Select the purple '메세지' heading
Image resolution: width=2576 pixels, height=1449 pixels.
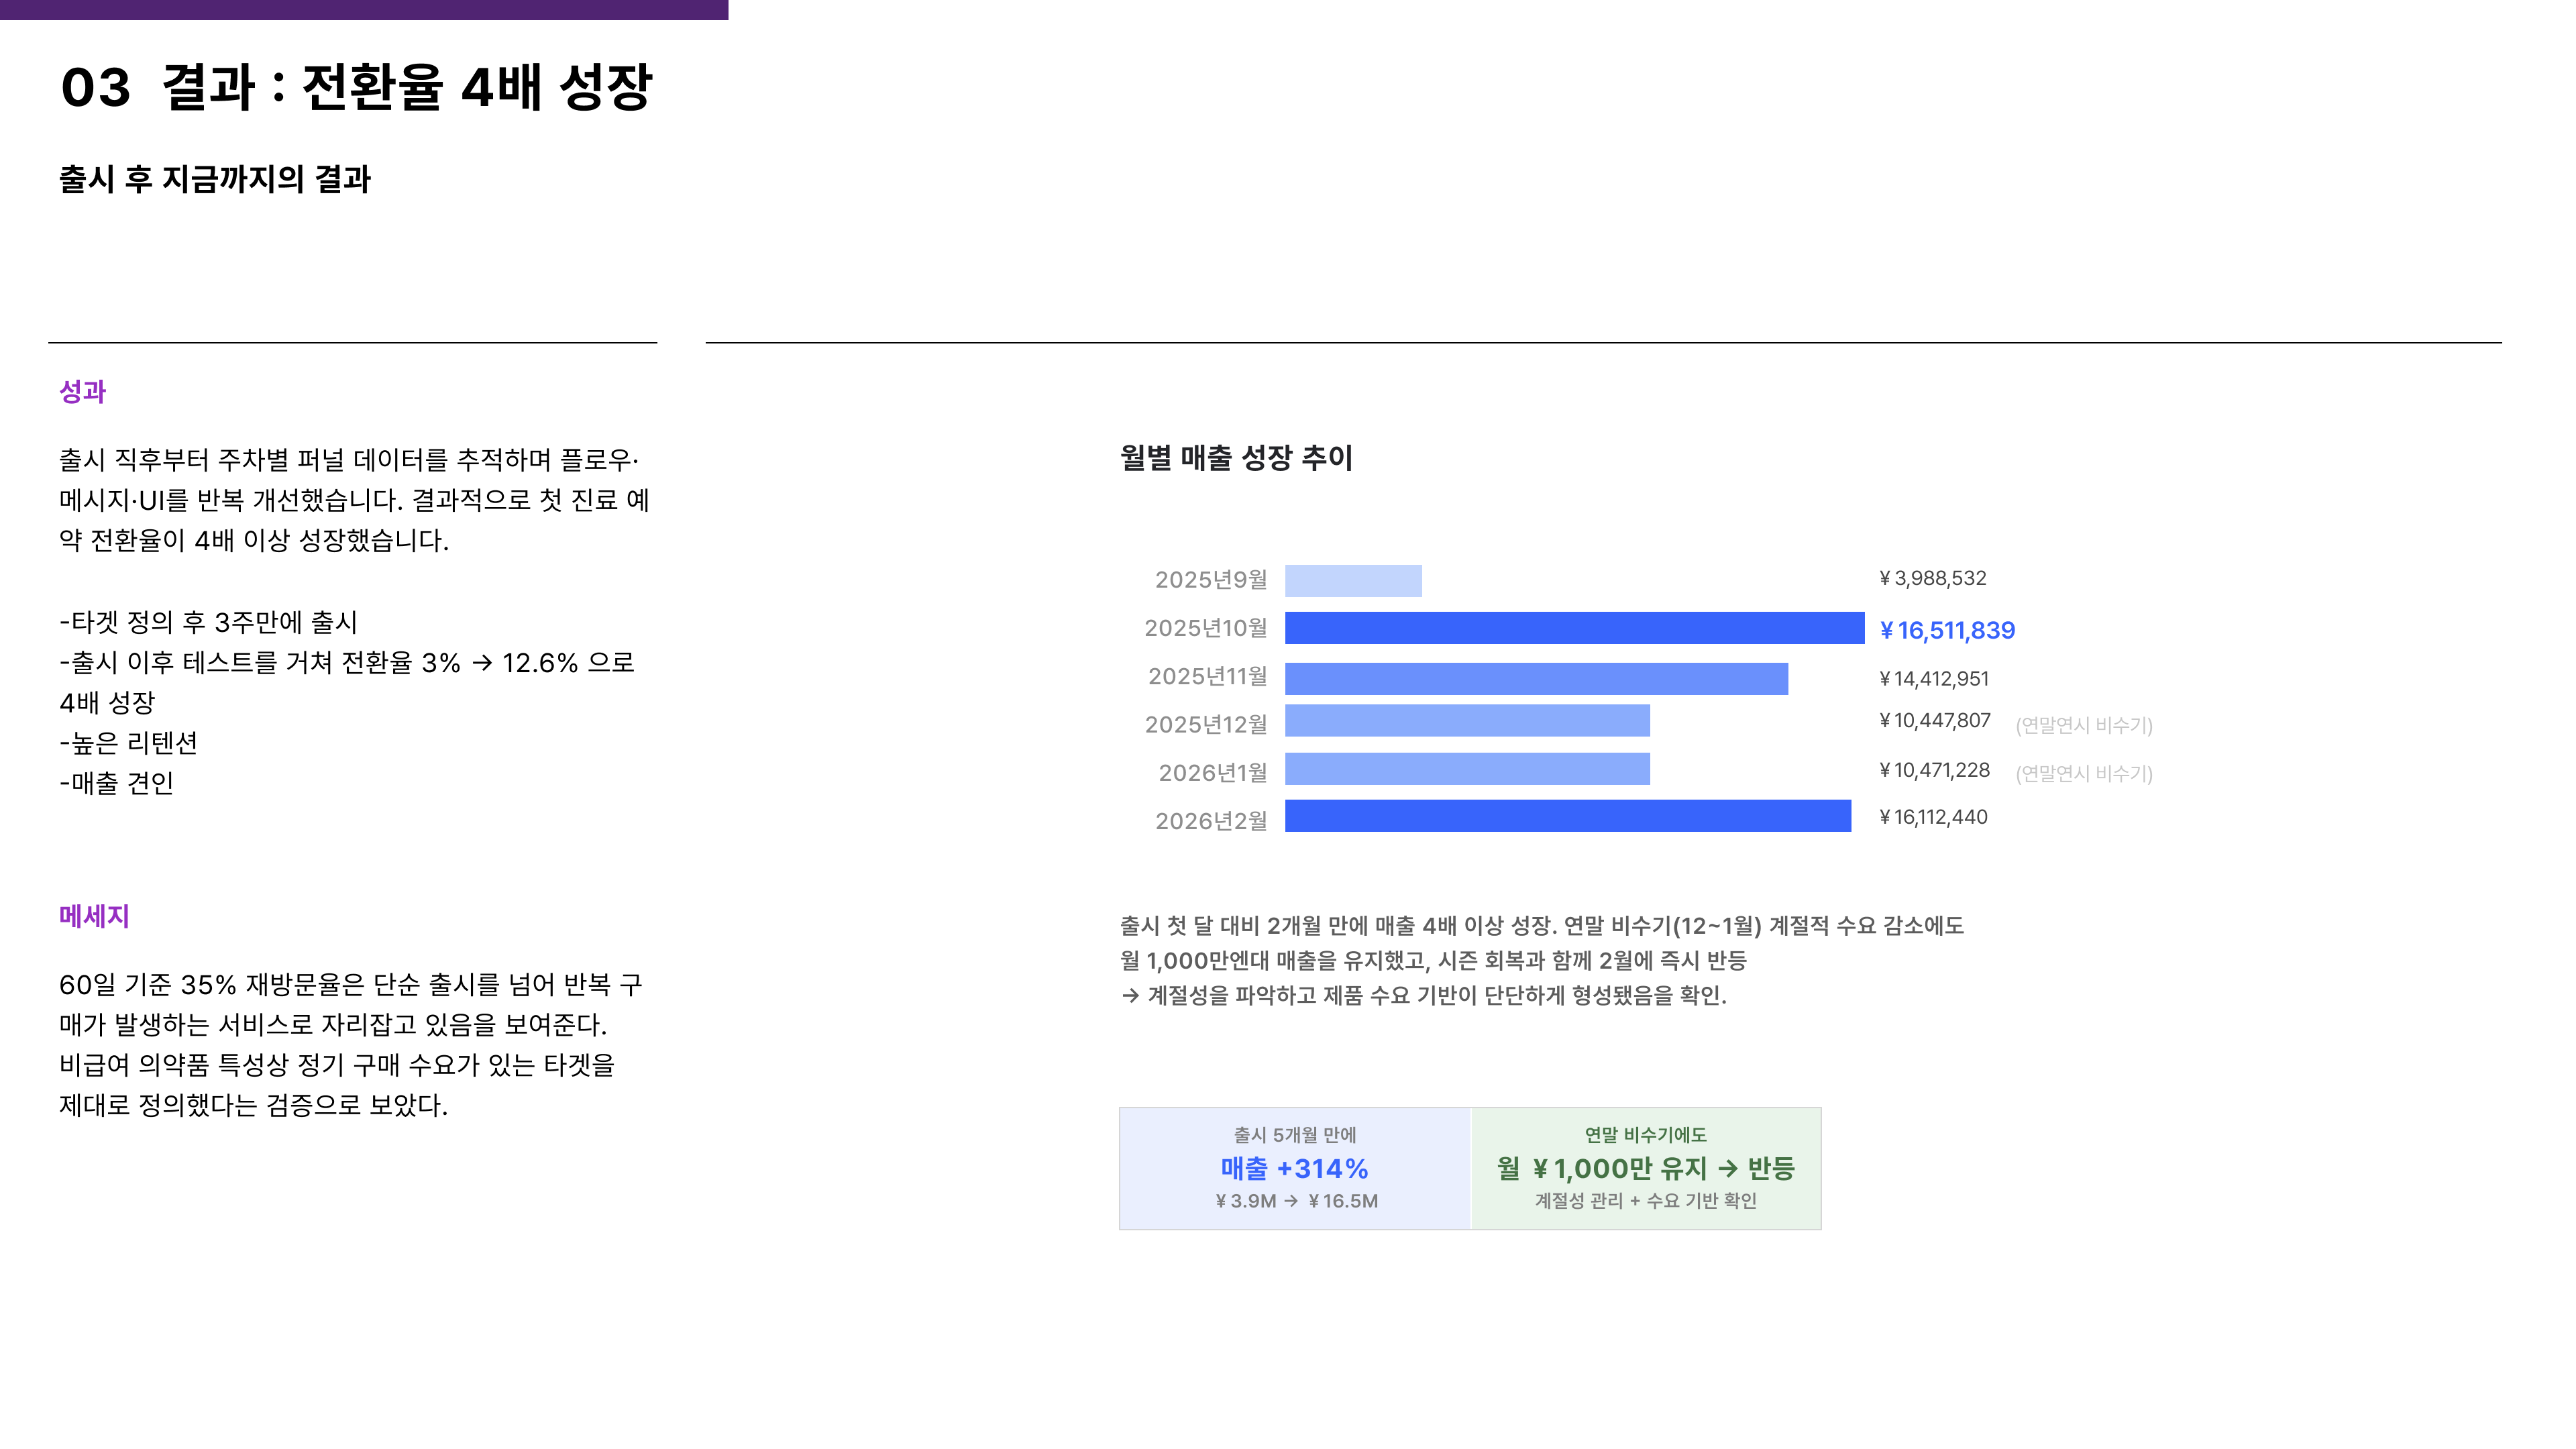(x=94, y=916)
